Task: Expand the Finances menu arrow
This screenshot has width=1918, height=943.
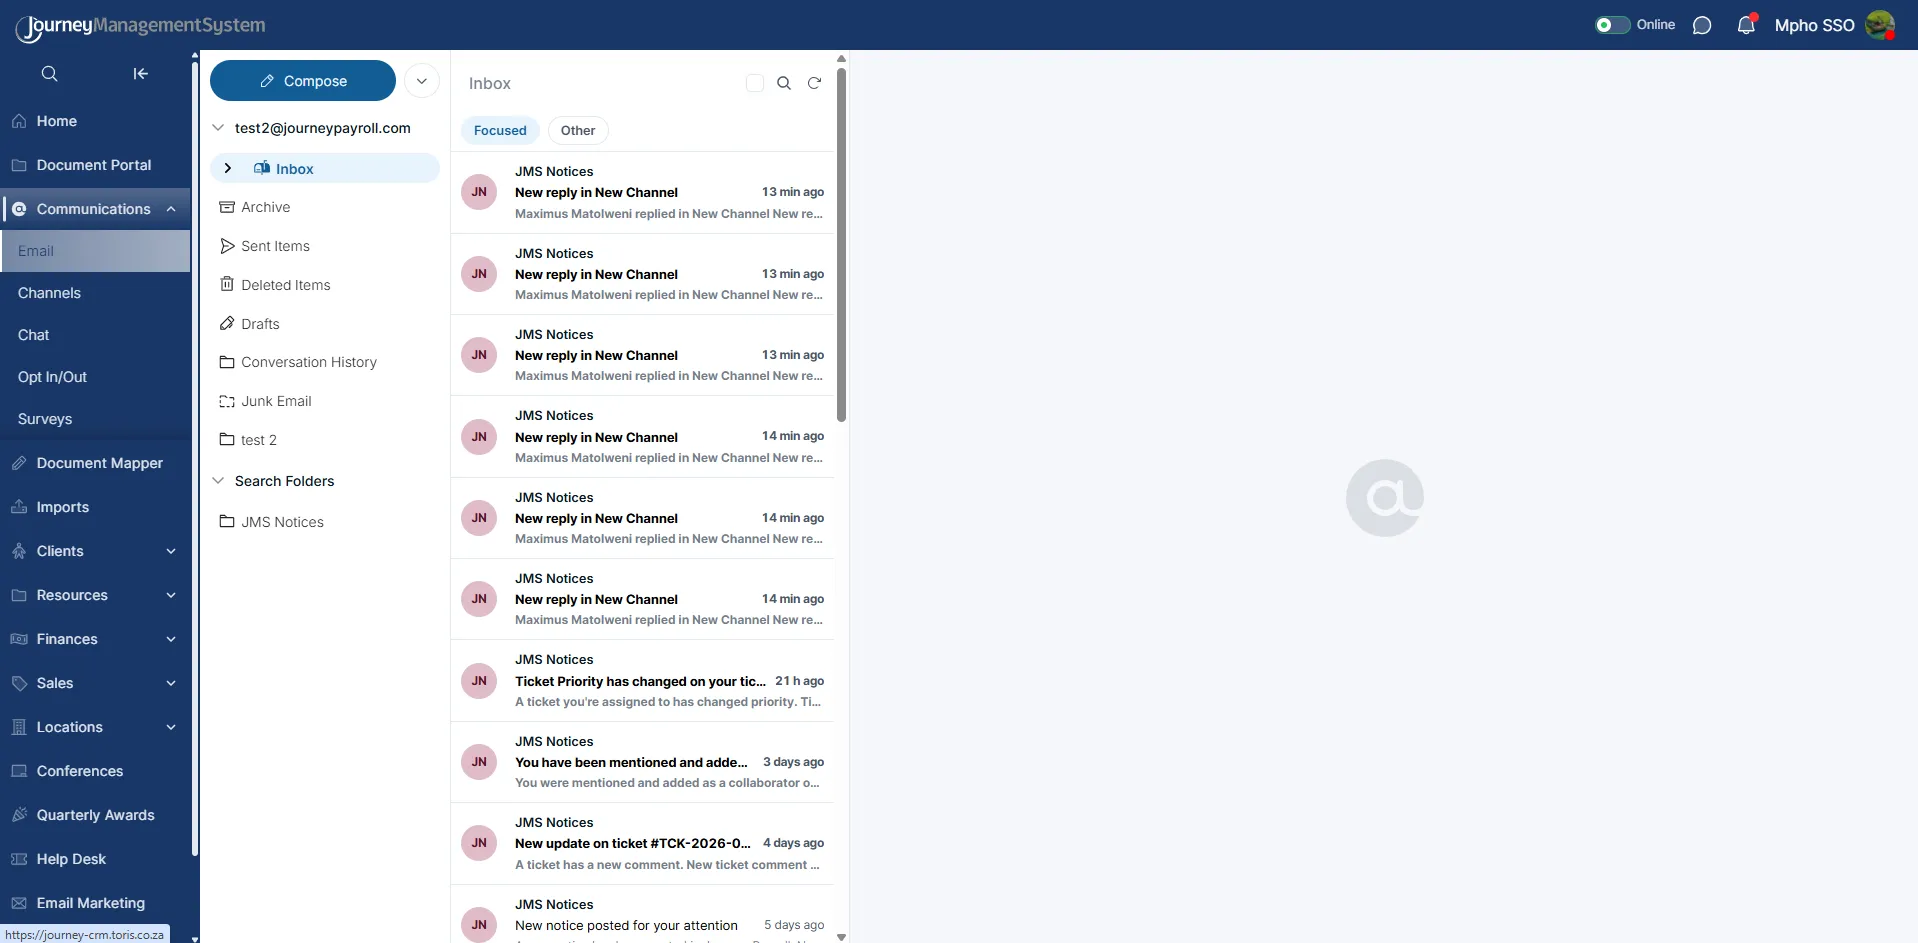Action: click(x=171, y=639)
